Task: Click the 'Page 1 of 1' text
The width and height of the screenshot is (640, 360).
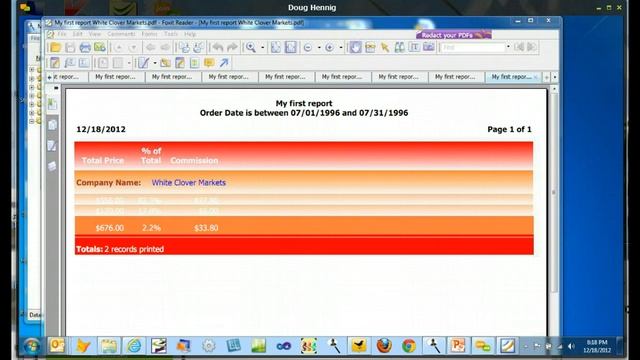Action: (509, 129)
